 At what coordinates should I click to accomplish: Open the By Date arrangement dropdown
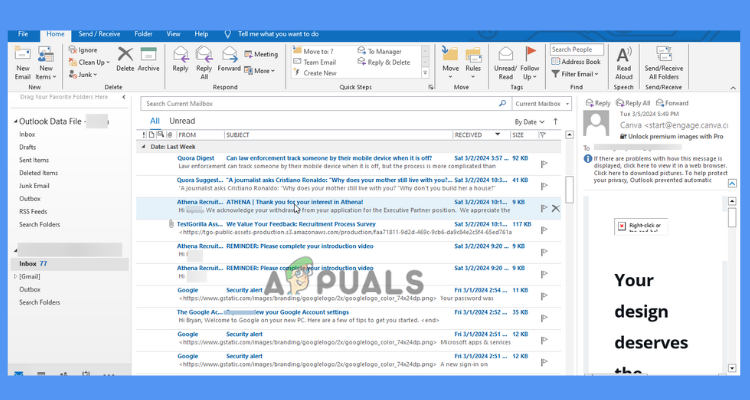(529, 122)
